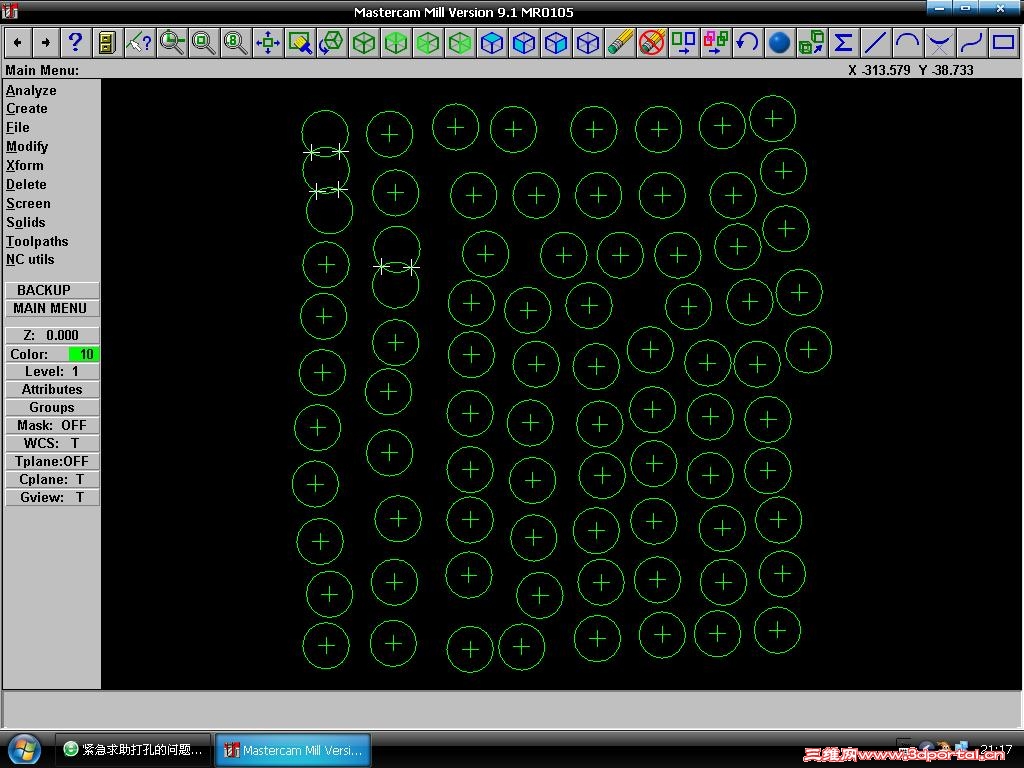Open the Toolpaths menu
The image size is (1024, 768).
click(37, 241)
